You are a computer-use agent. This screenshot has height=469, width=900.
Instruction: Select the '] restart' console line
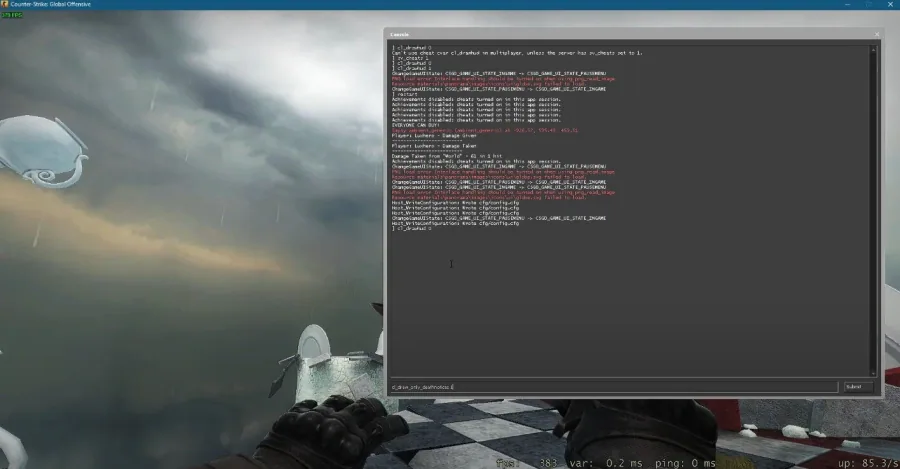(x=405, y=94)
